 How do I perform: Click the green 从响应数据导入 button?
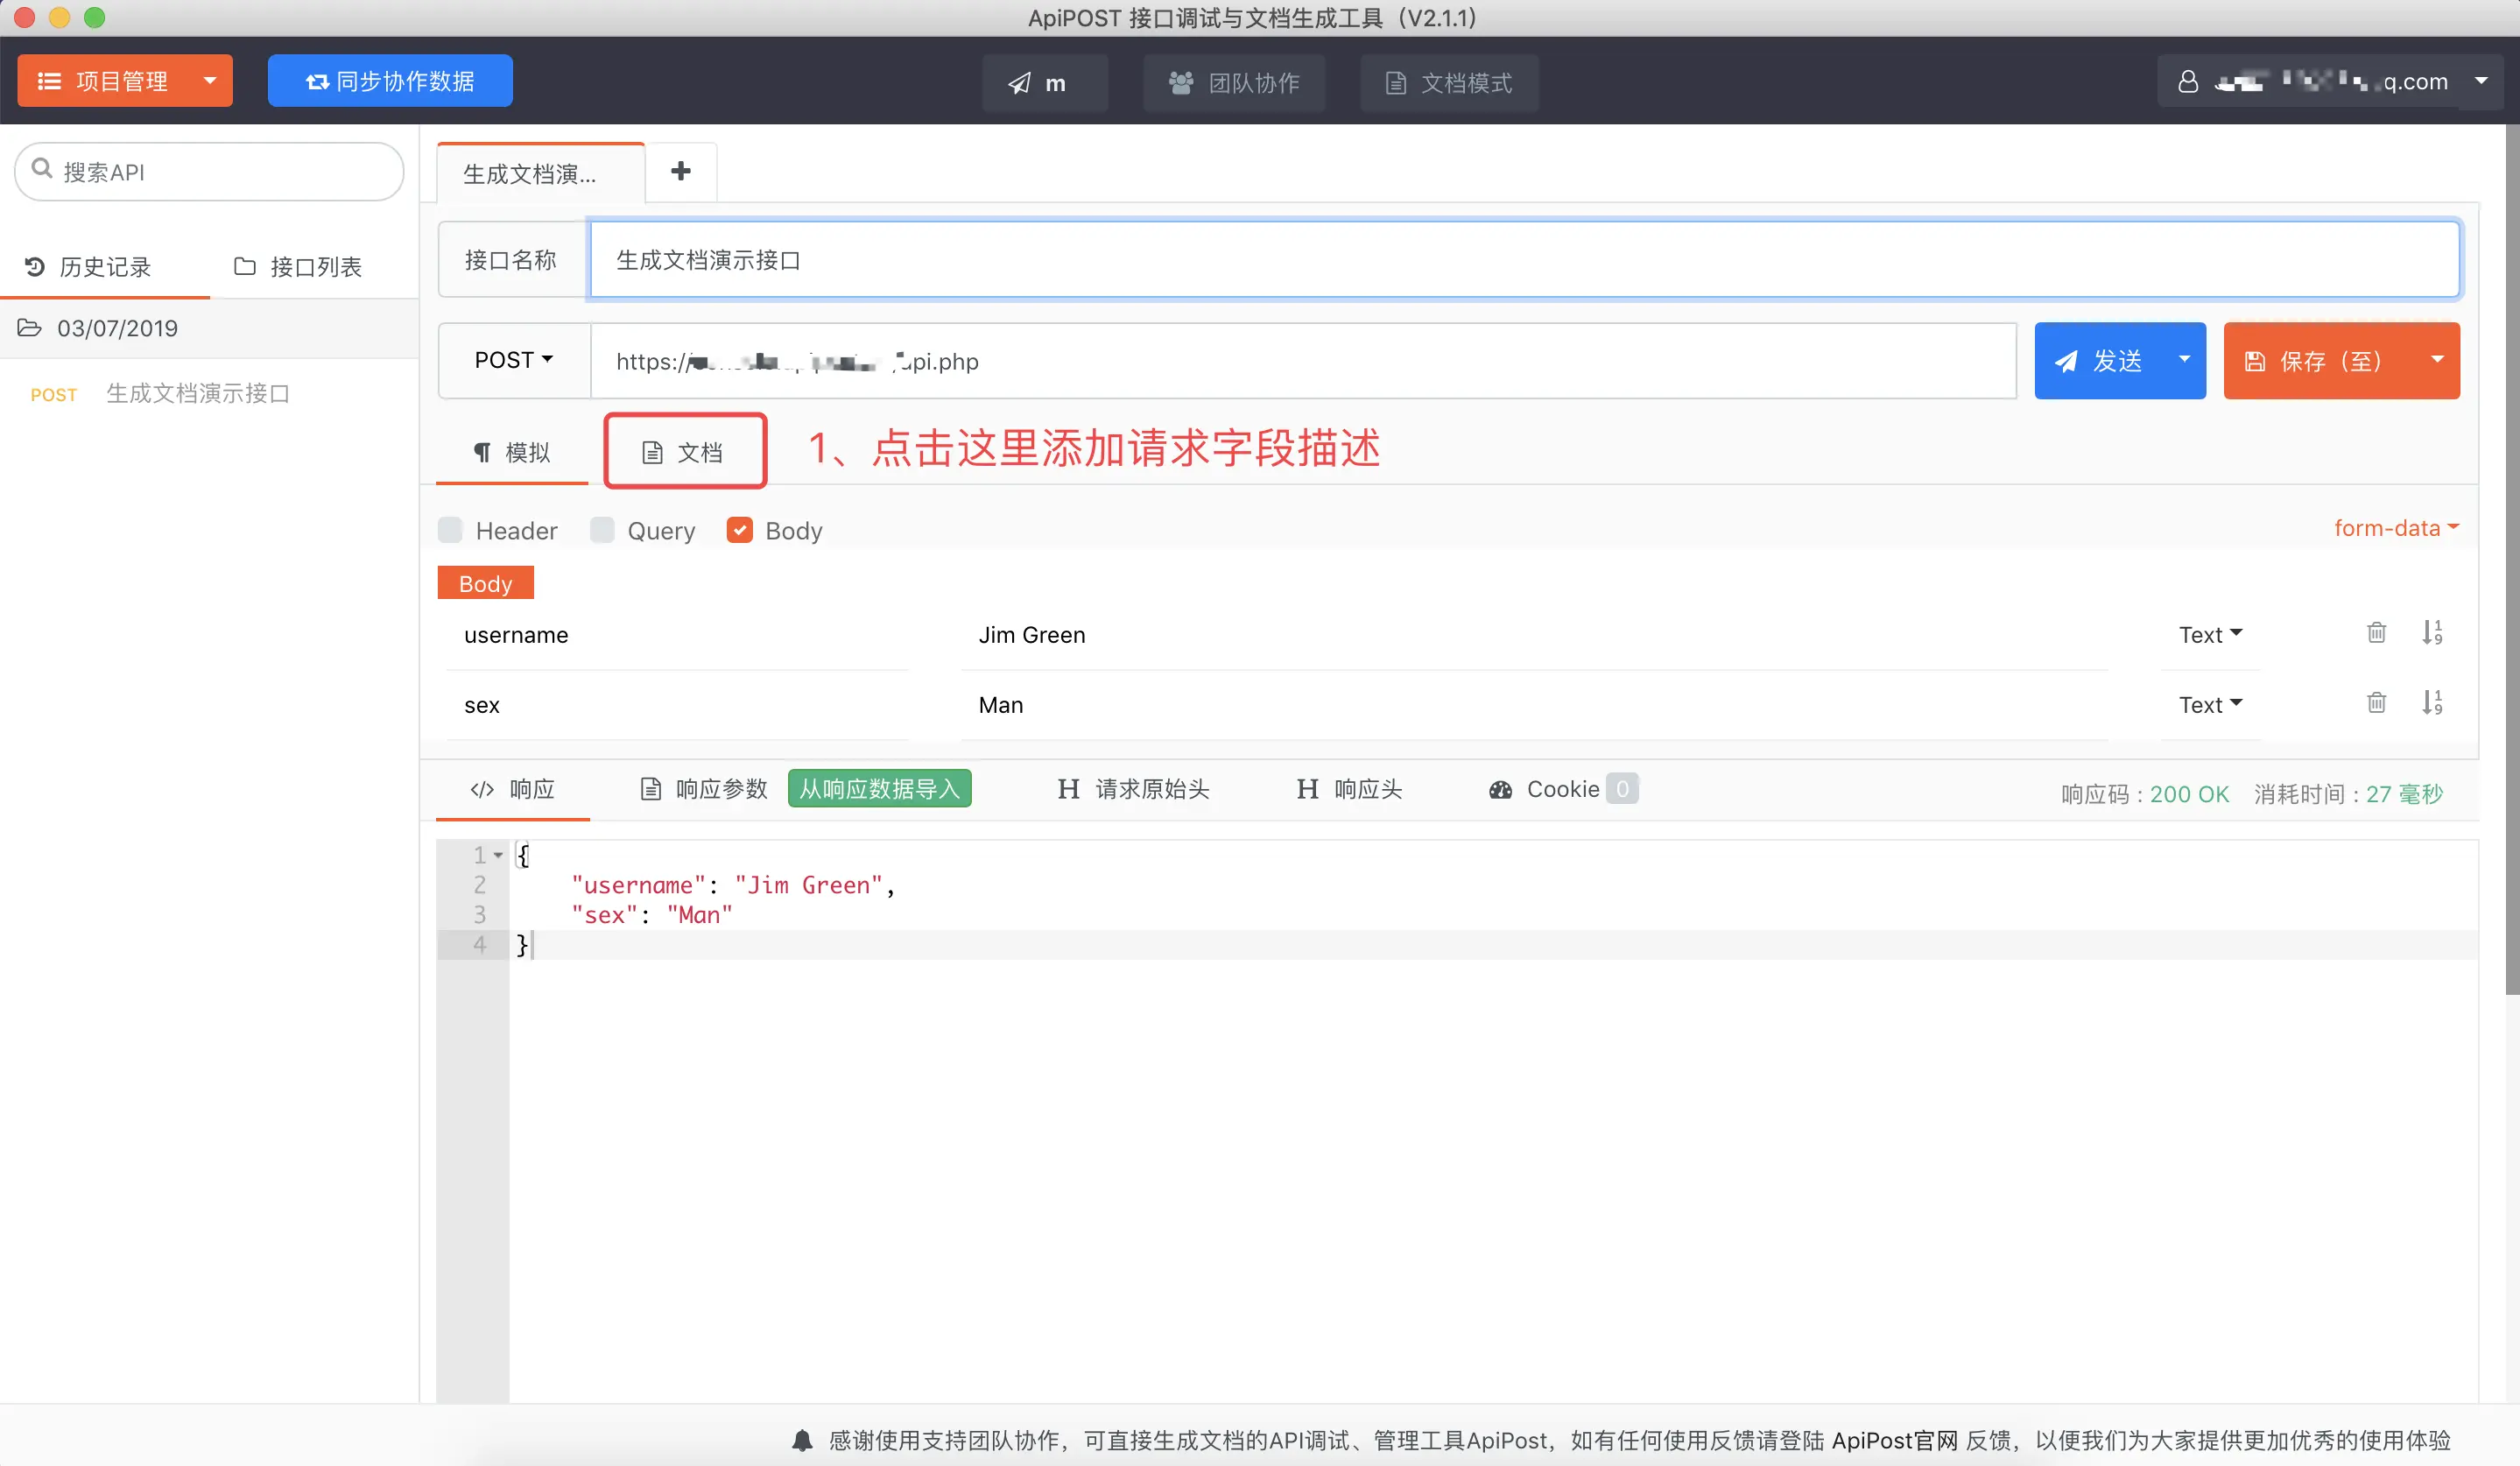tap(879, 789)
